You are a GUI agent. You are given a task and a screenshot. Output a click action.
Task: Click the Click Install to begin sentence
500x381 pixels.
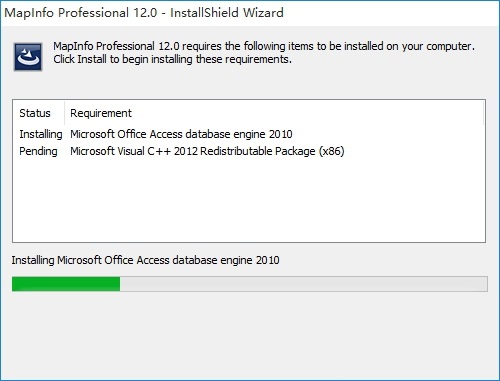coord(172,59)
